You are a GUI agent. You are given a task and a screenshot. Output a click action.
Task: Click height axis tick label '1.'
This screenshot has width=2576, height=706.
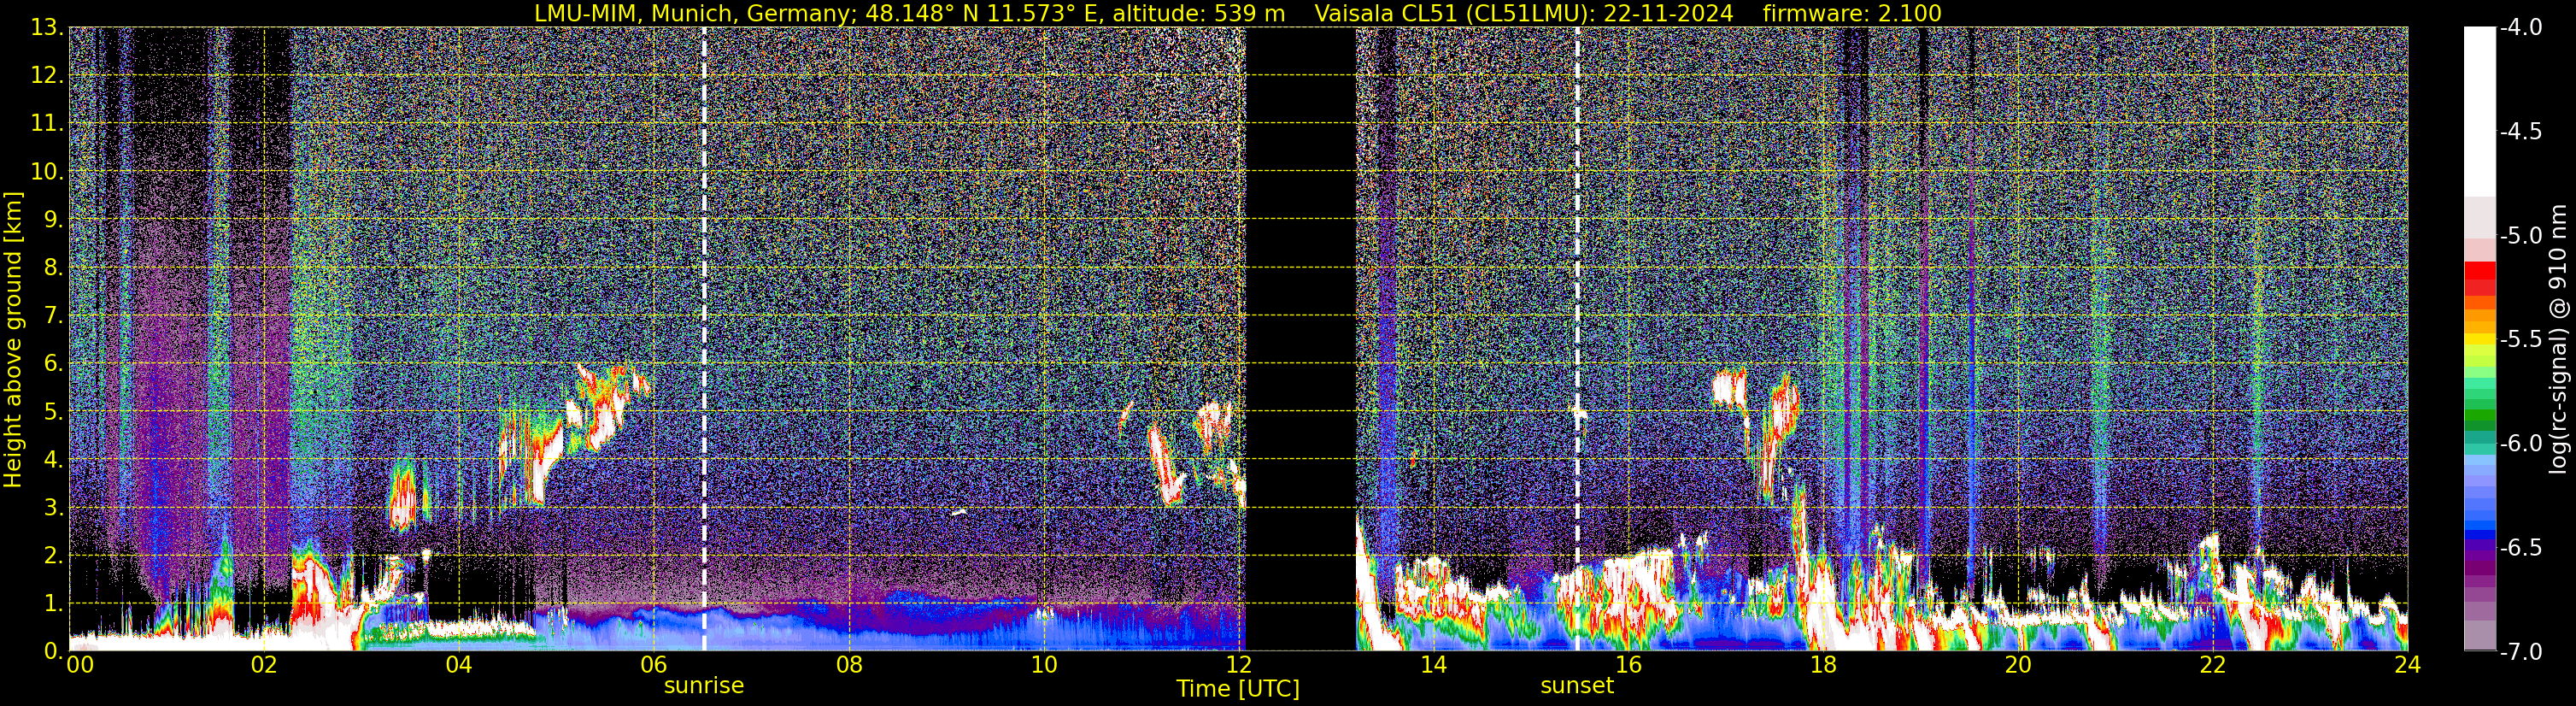tap(53, 604)
